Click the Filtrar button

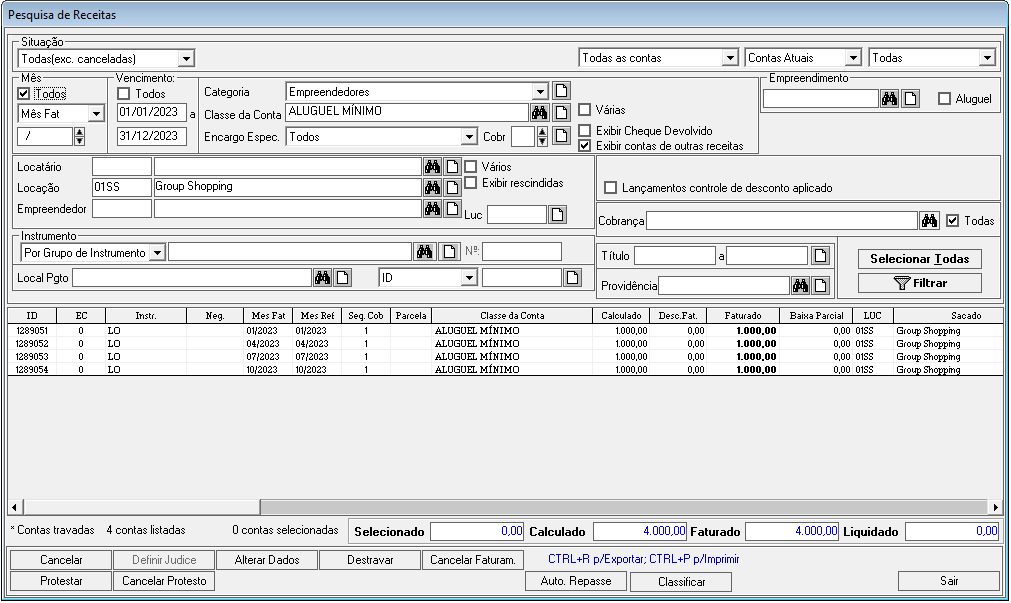[919, 284]
